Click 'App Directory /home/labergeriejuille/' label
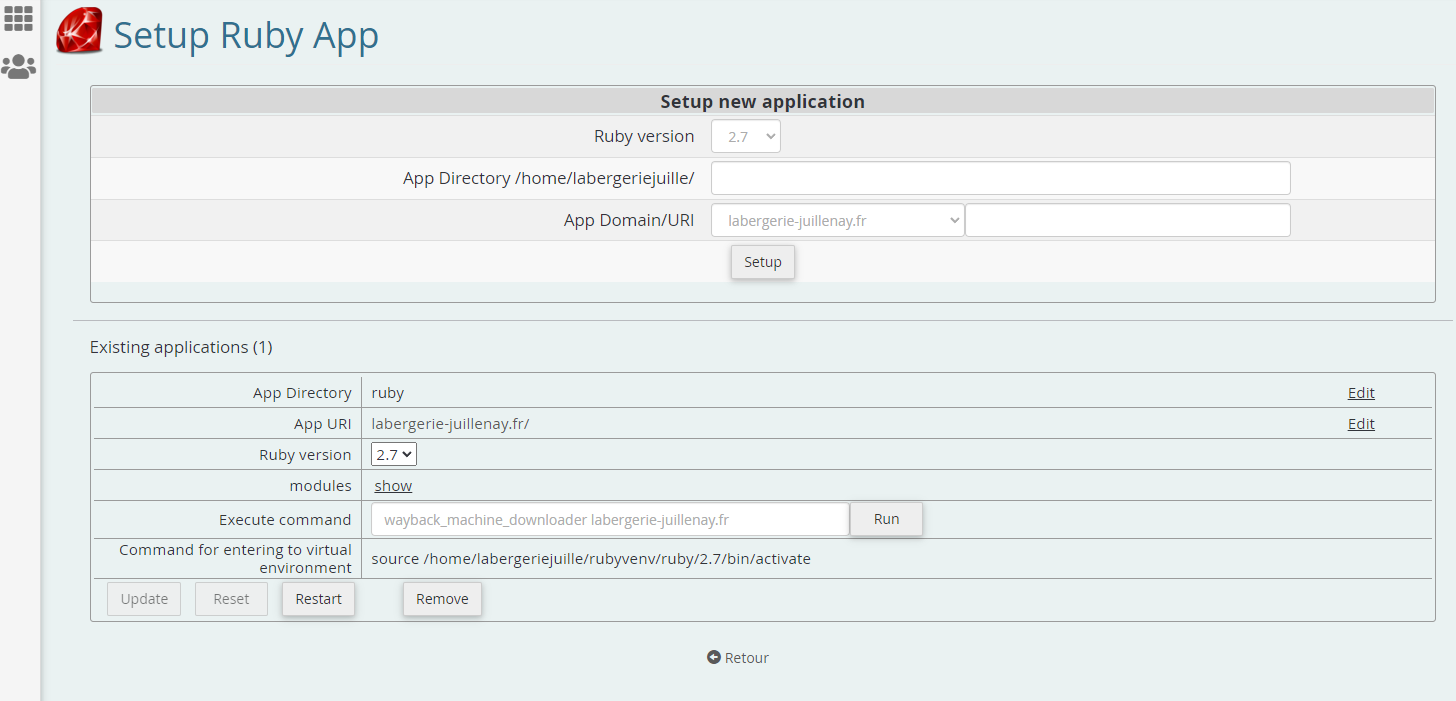 (x=549, y=178)
